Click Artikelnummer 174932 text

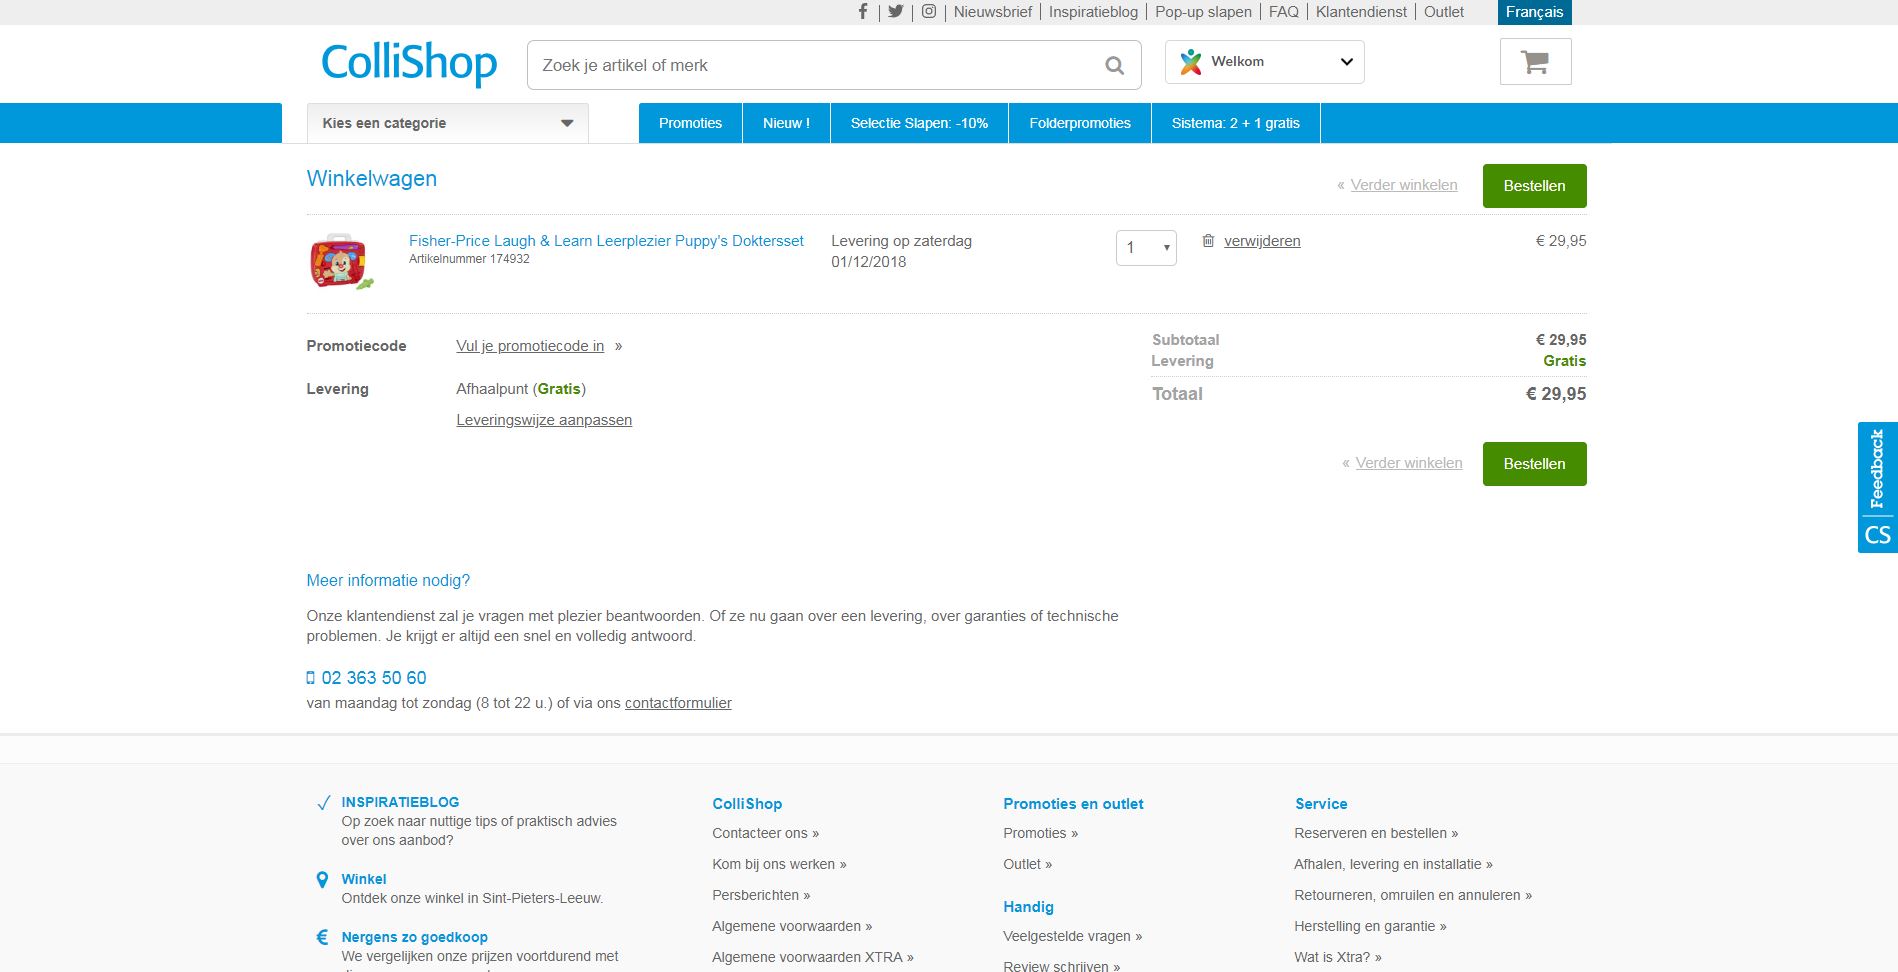469,259
